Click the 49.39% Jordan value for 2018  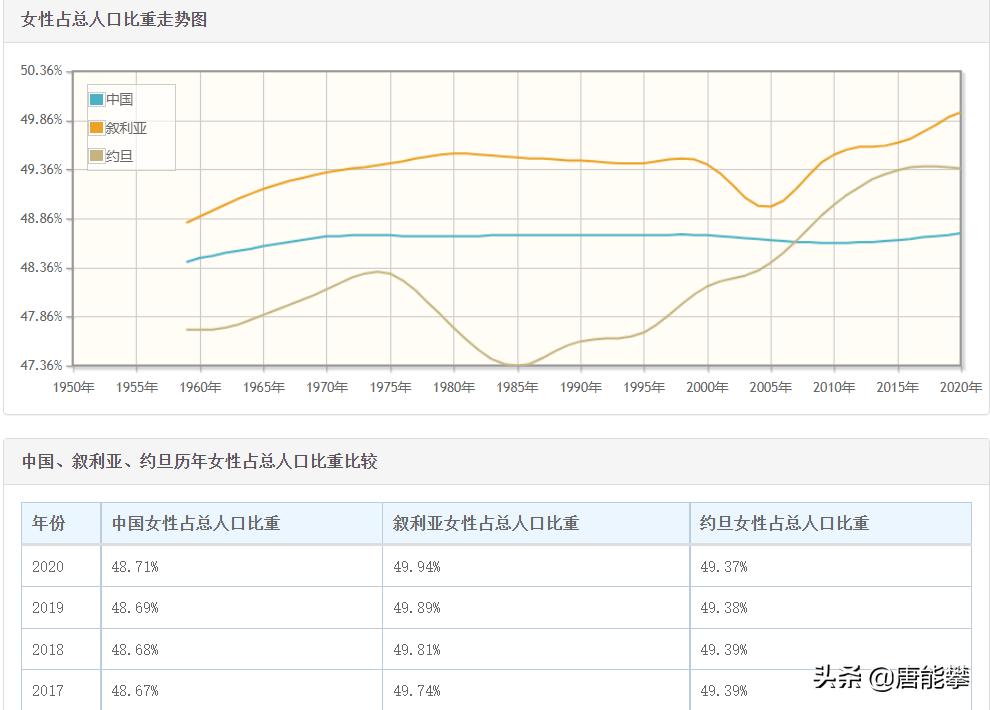pyautogui.click(x=722, y=649)
